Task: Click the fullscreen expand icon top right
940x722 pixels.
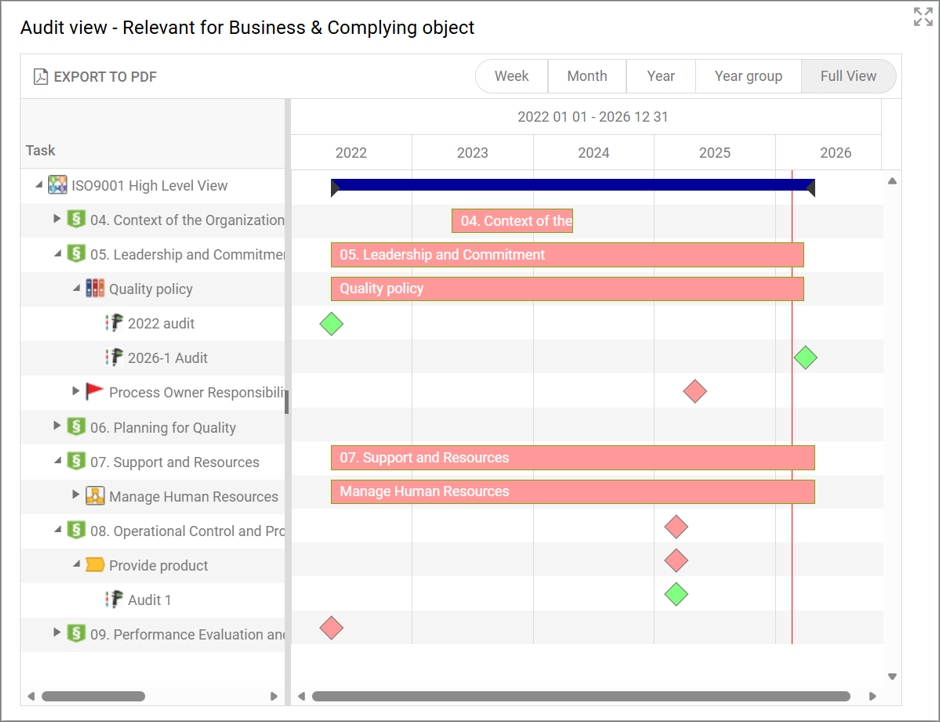Action: 922,16
